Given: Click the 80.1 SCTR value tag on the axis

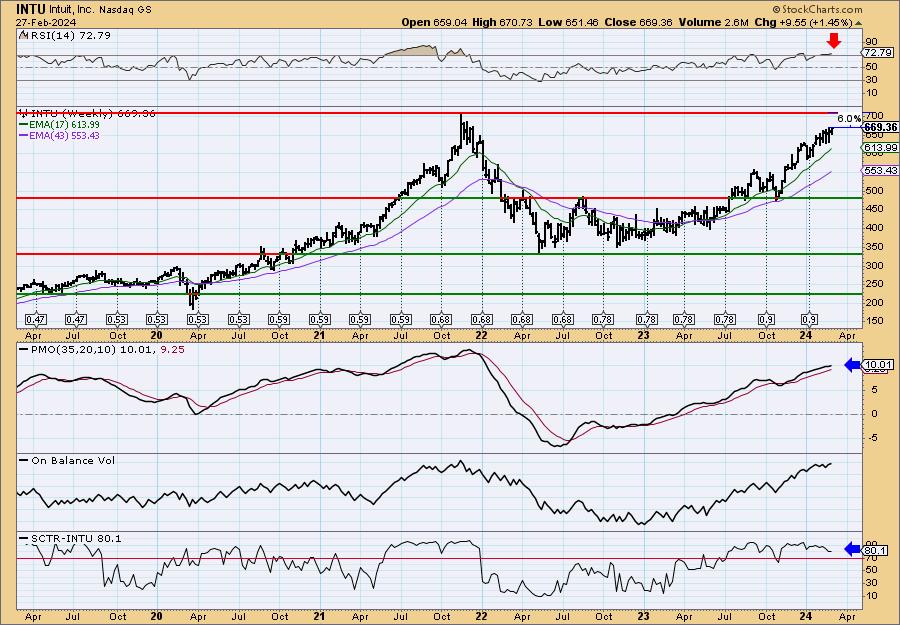Looking at the screenshot, I should coord(872,550).
